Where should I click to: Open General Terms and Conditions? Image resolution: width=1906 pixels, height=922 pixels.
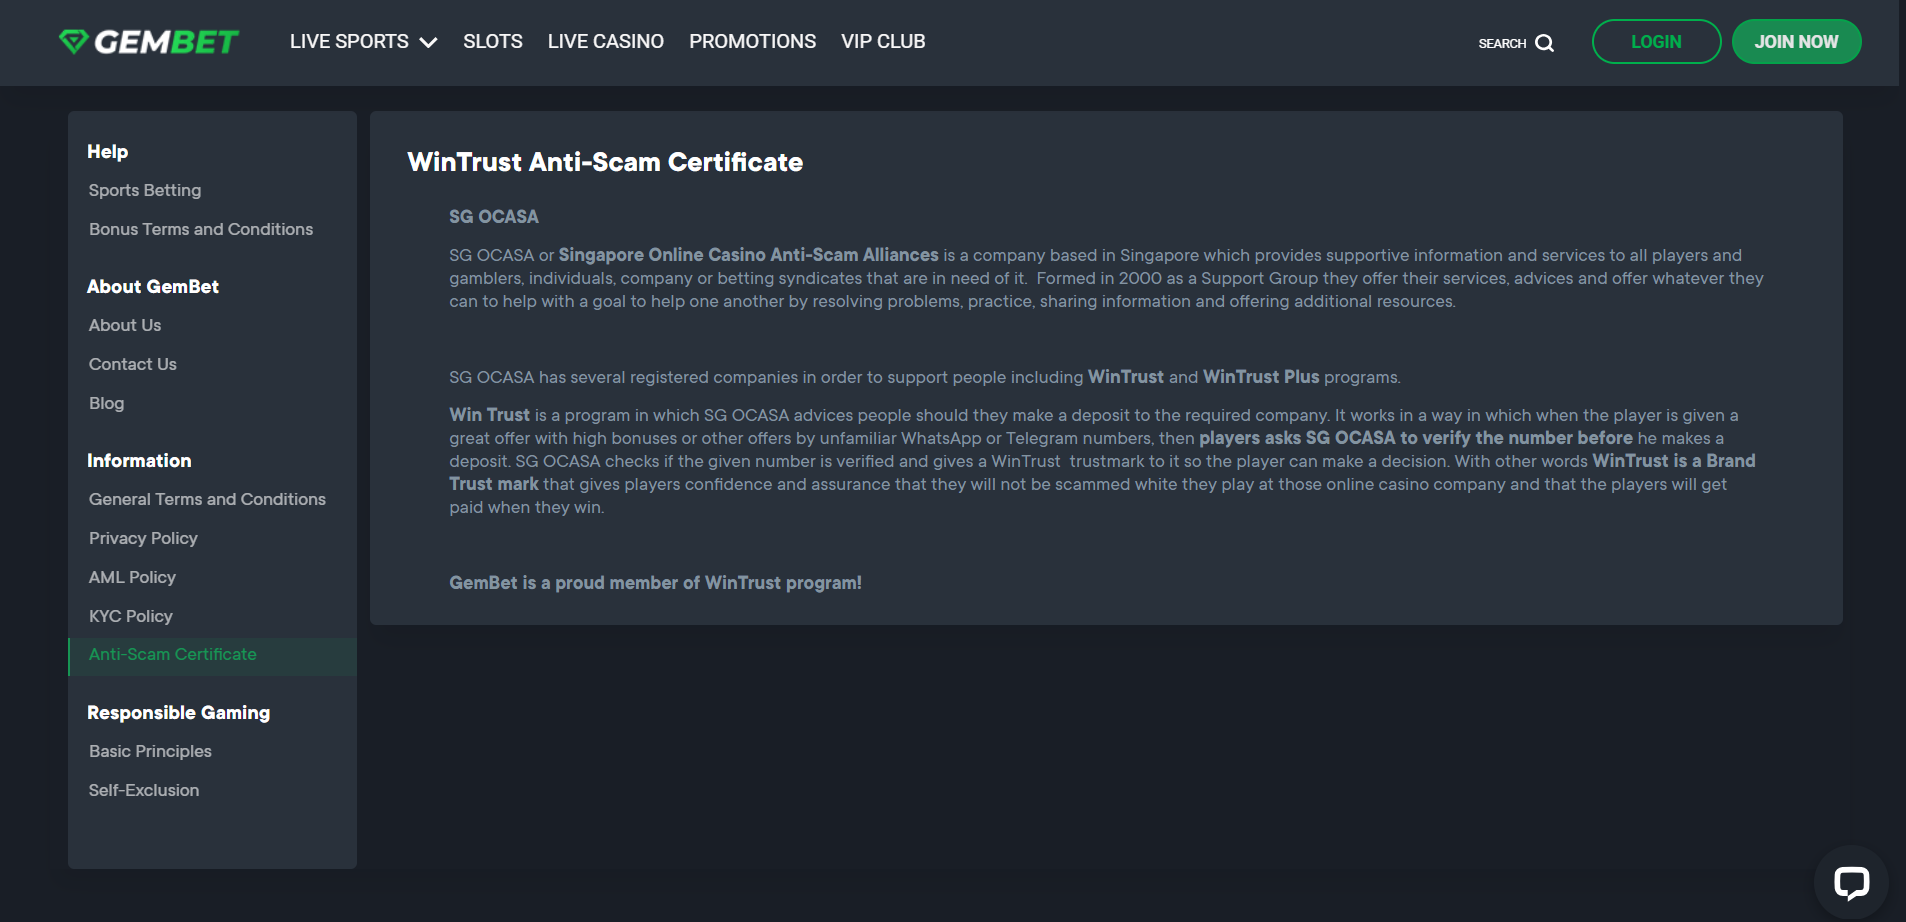click(x=207, y=499)
